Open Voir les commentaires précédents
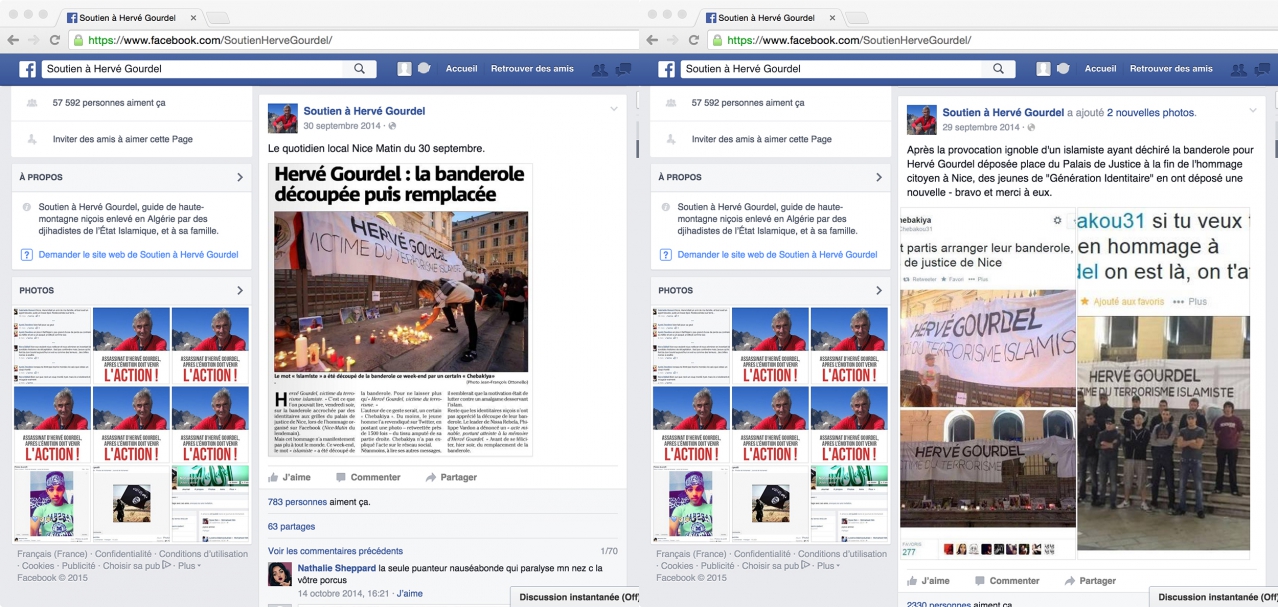 pyautogui.click(x=336, y=551)
